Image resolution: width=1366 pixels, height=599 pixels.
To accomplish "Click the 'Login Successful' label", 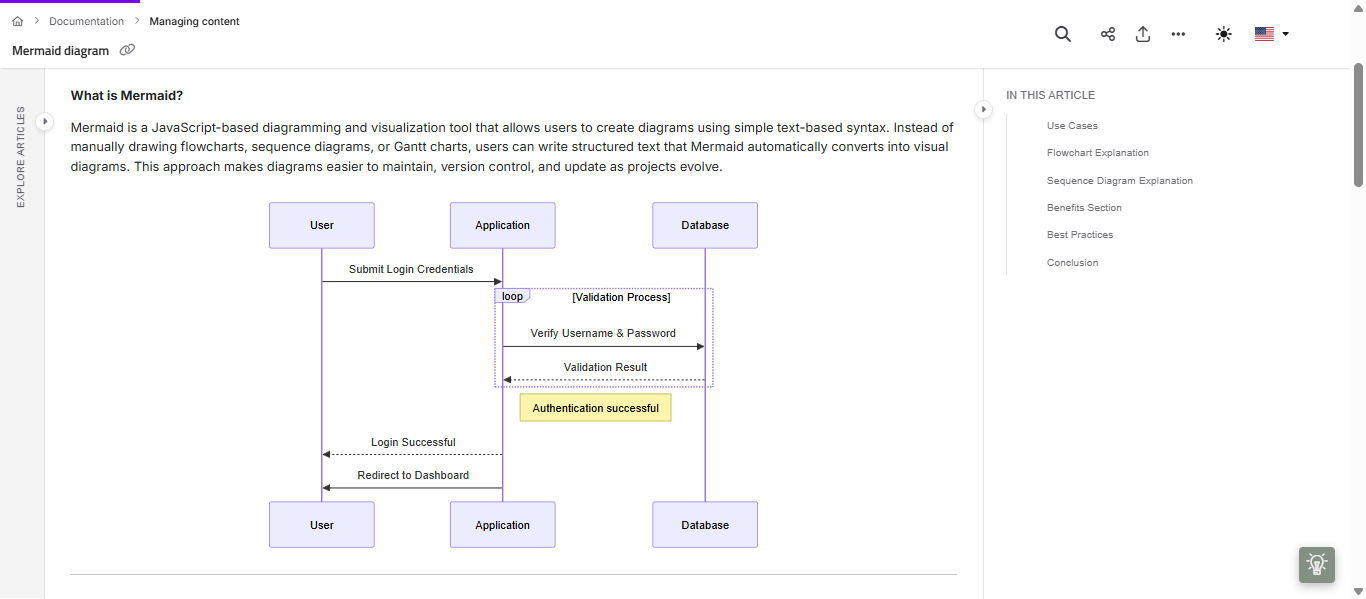I will click(413, 442).
